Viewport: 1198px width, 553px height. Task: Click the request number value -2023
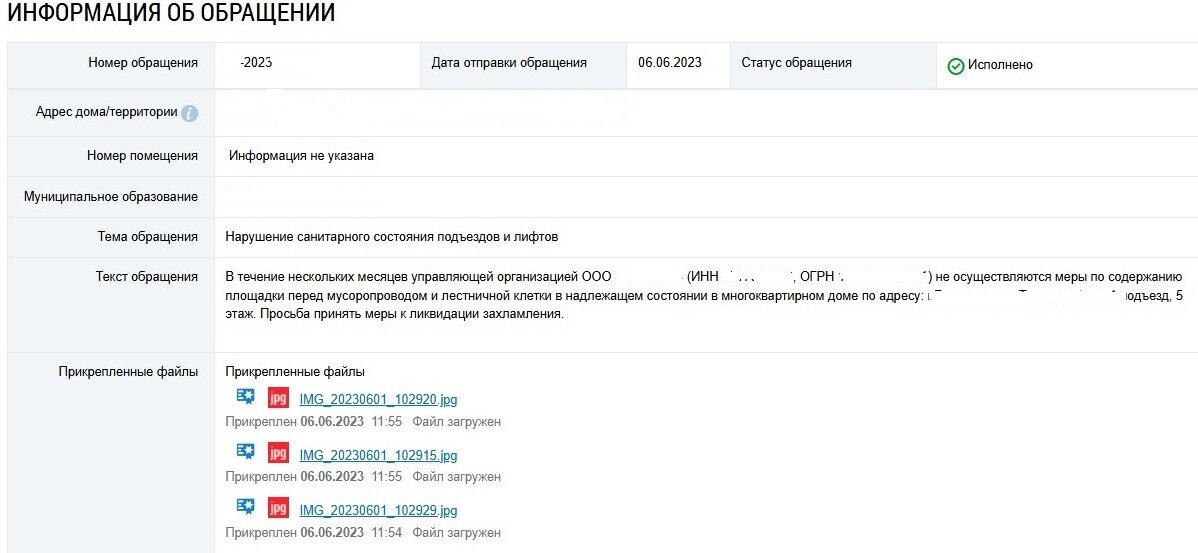(x=256, y=63)
